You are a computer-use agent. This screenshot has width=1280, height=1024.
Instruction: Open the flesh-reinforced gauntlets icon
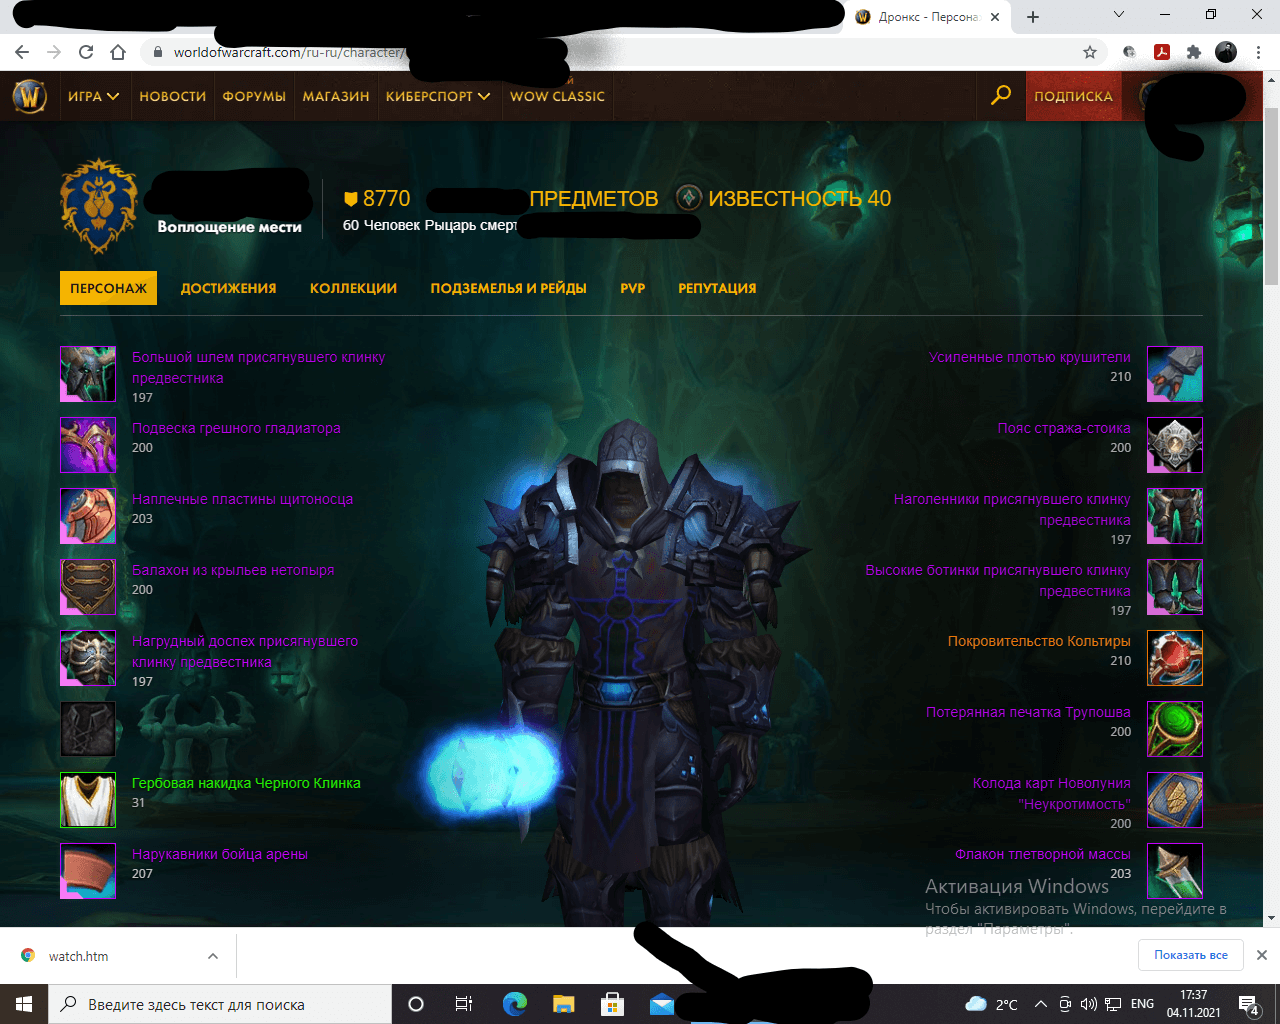point(1175,374)
